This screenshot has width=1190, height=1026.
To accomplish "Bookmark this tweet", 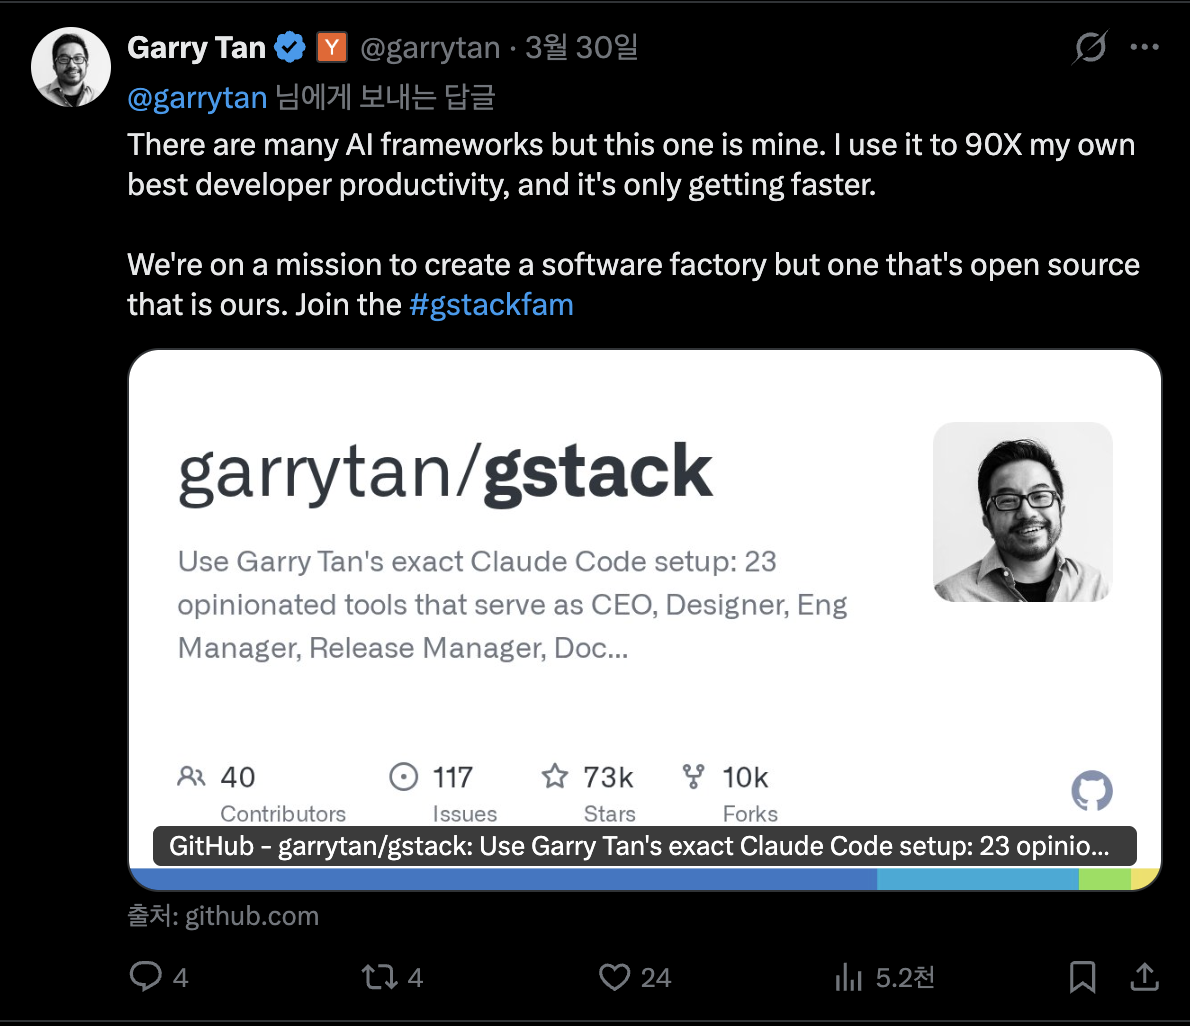I will 1081,978.
